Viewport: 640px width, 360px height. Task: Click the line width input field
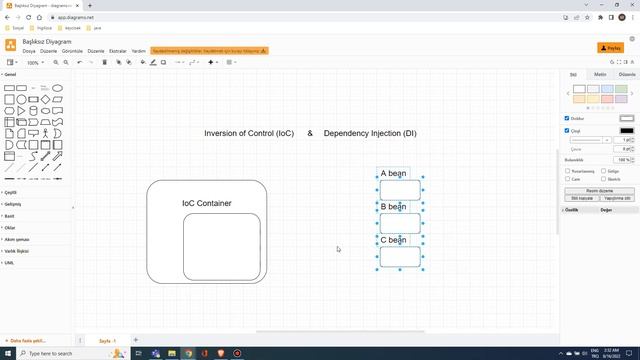(x=622, y=140)
